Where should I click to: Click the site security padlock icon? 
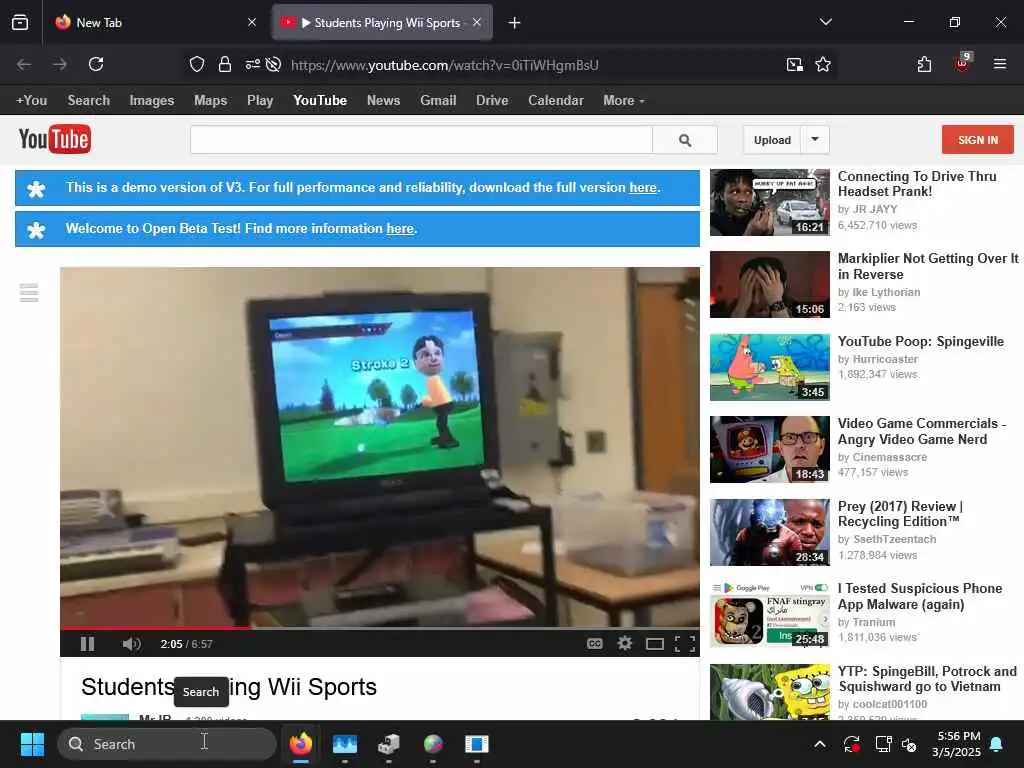point(225,64)
